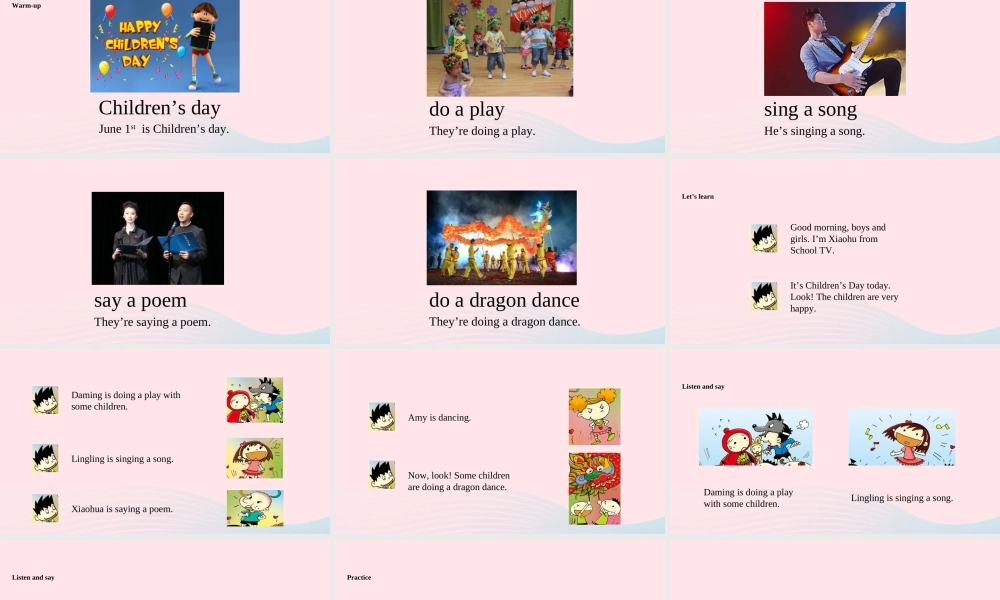Click Xiaohu avatar next to the Lingling sentence
Screen dimensions: 1000x600
pyautogui.click(x=45, y=458)
